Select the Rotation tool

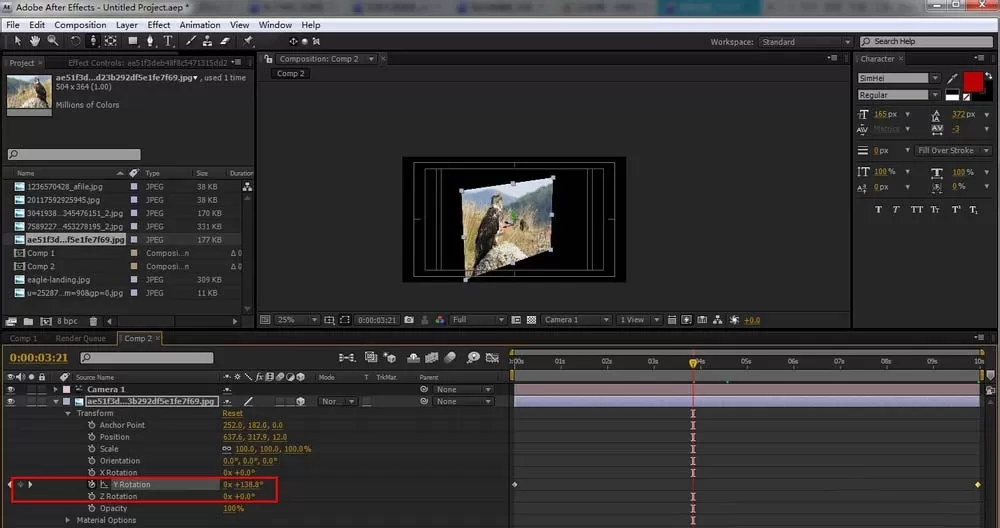[75, 41]
